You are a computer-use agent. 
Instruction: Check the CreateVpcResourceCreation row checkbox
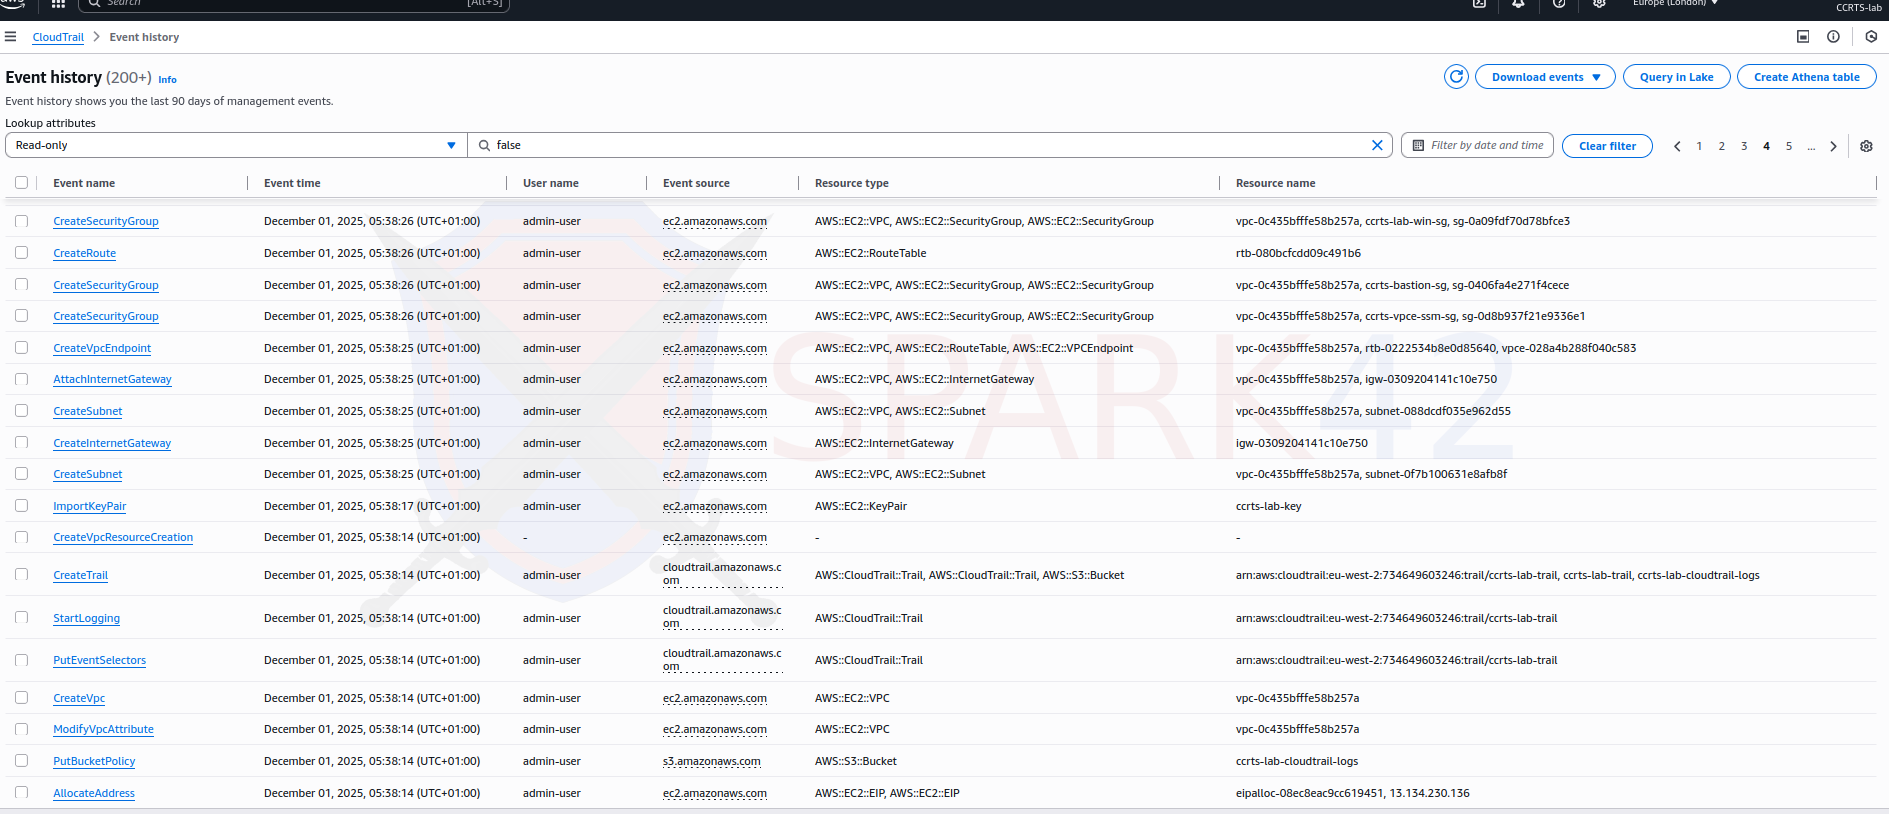tap(21, 537)
